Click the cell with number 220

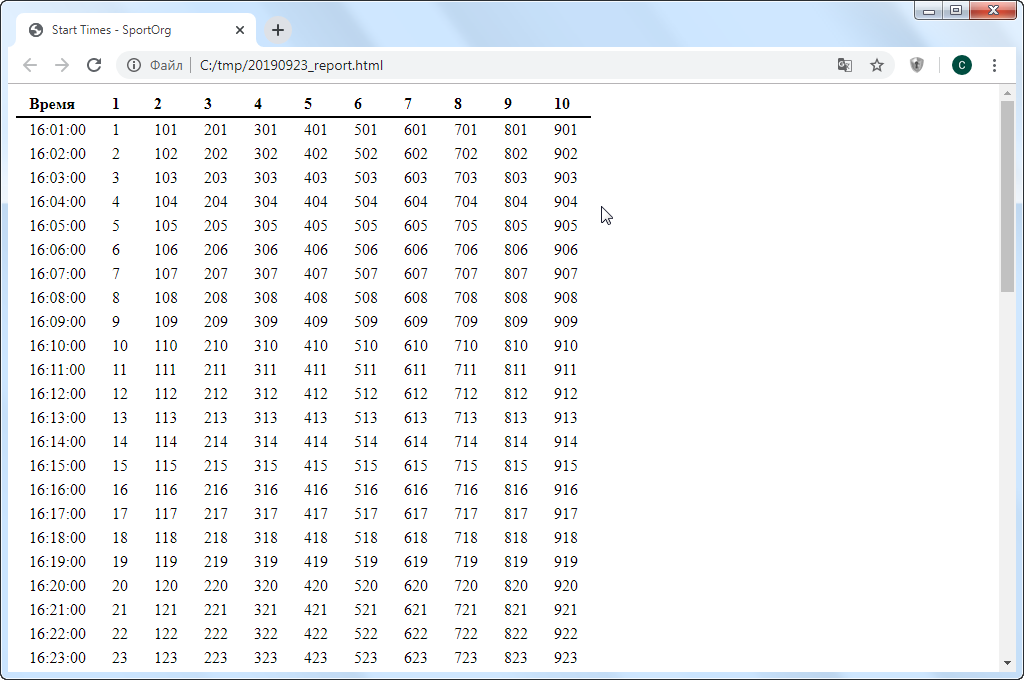click(216, 585)
